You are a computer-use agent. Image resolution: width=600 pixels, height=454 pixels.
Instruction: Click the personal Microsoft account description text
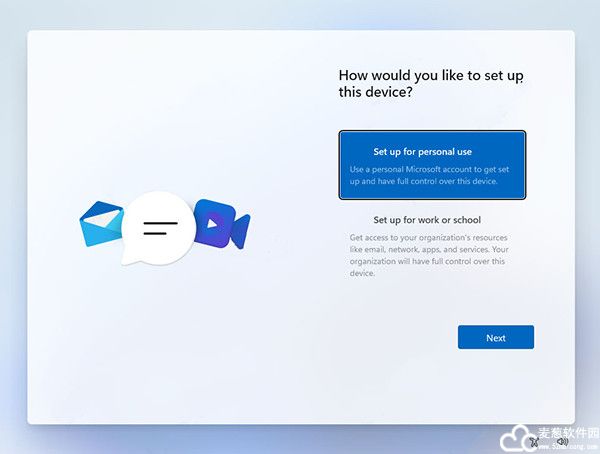(x=429, y=175)
